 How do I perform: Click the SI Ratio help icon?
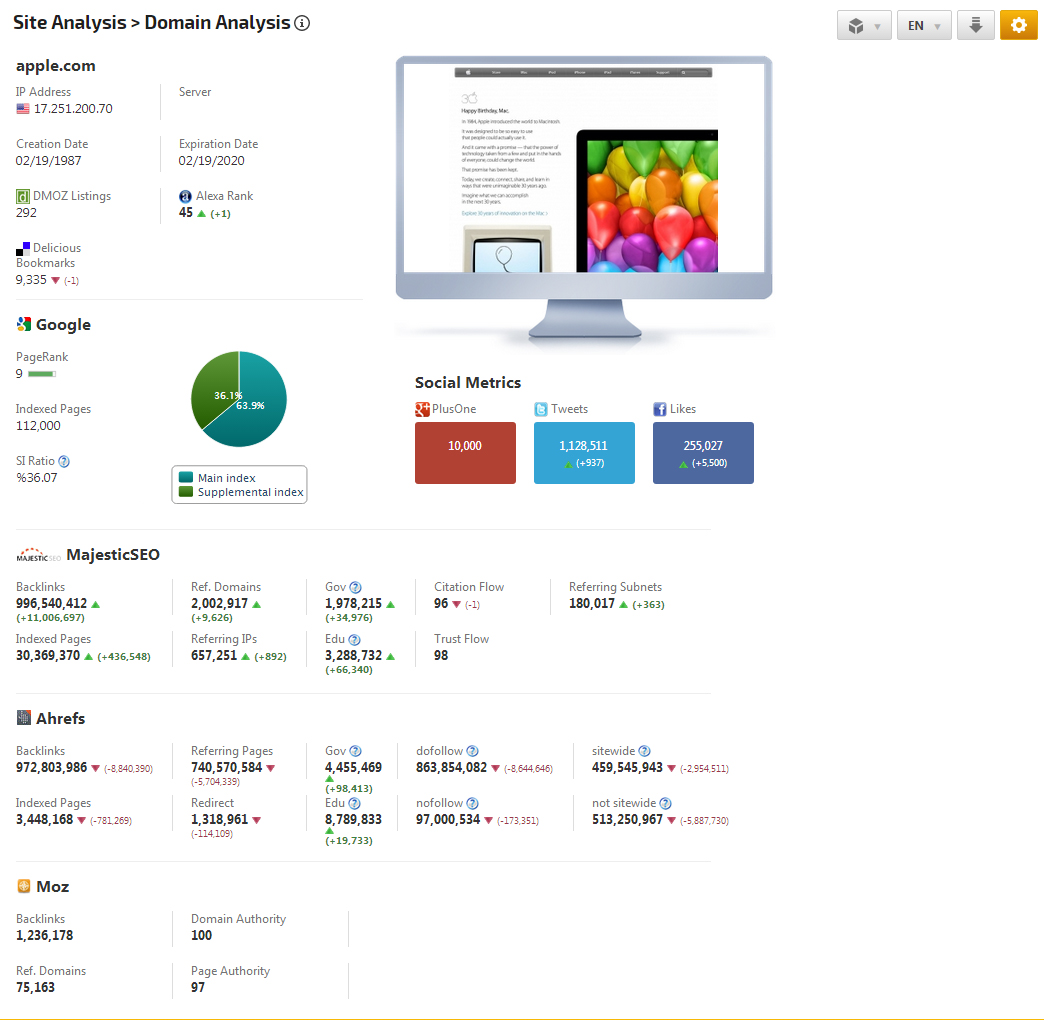coord(64,461)
